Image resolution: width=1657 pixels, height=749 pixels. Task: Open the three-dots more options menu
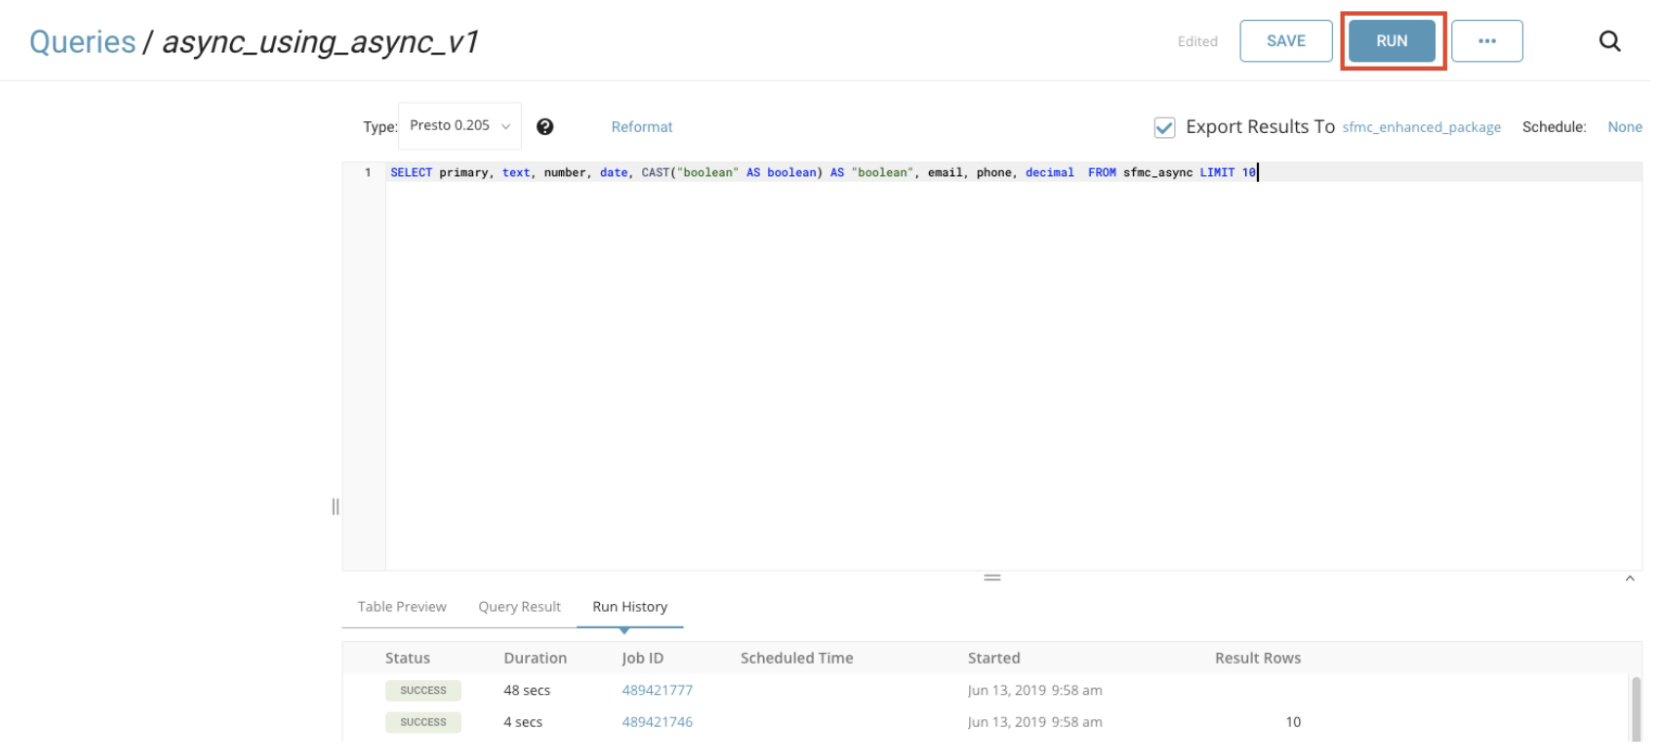[x=1486, y=41]
